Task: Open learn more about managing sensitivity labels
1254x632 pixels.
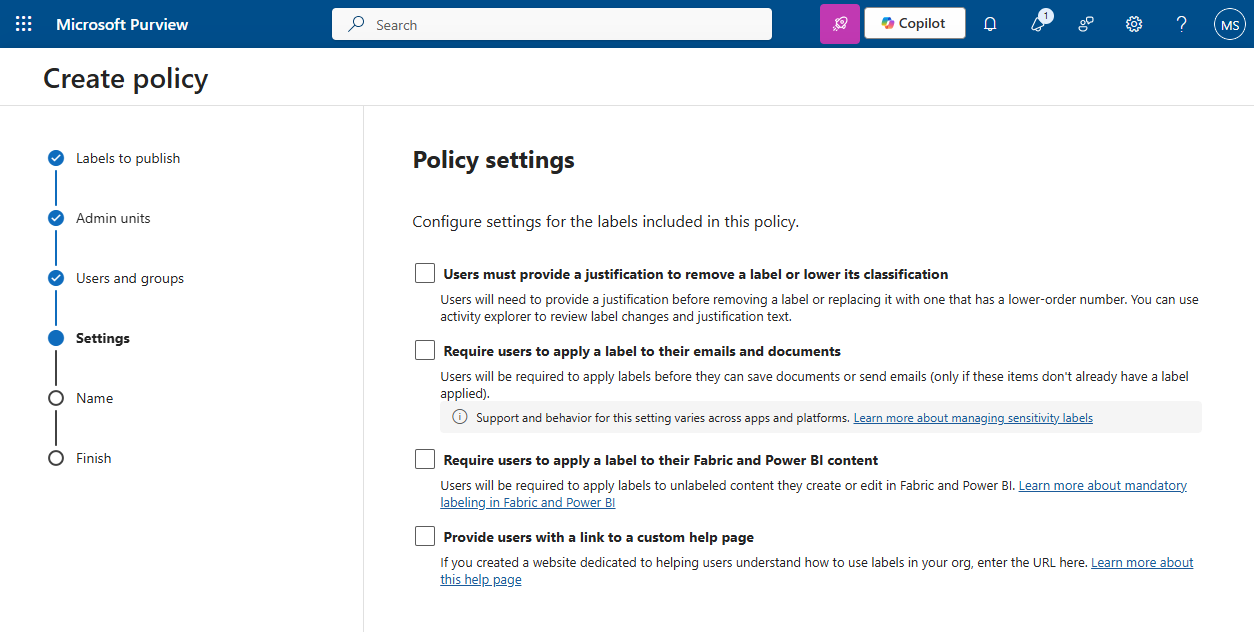Action: click(972, 417)
